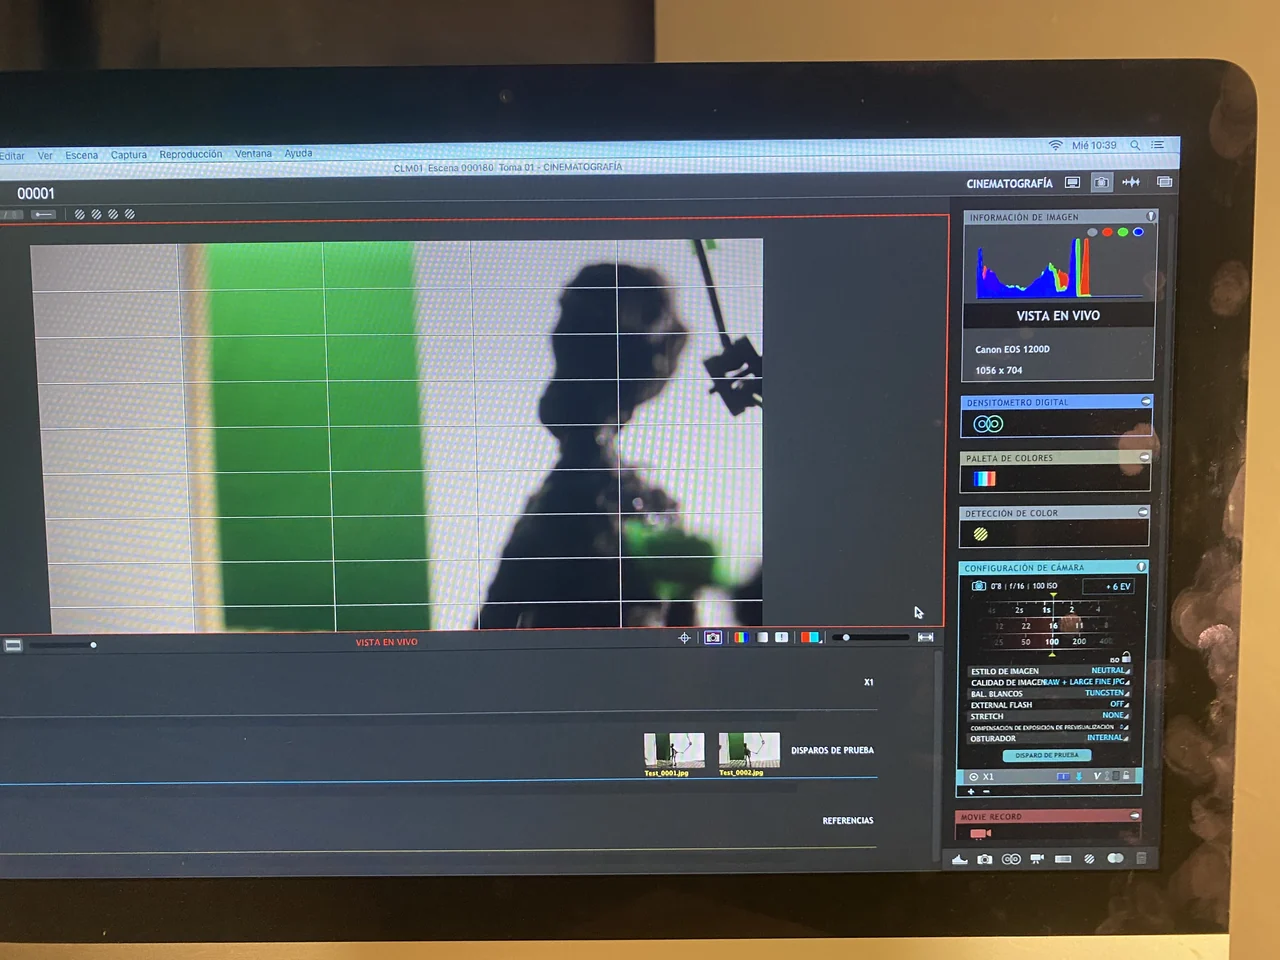Screen dimensions: 1280x960
Task: Open the Ventana menu
Action: (253, 154)
